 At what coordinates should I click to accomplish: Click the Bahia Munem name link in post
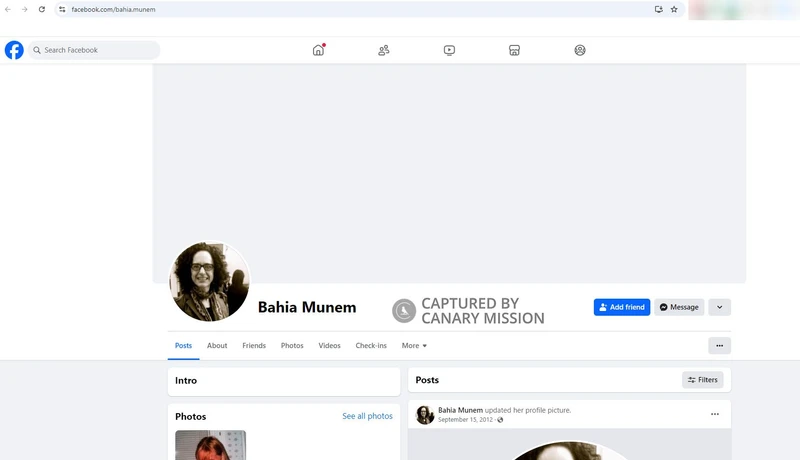460,410
